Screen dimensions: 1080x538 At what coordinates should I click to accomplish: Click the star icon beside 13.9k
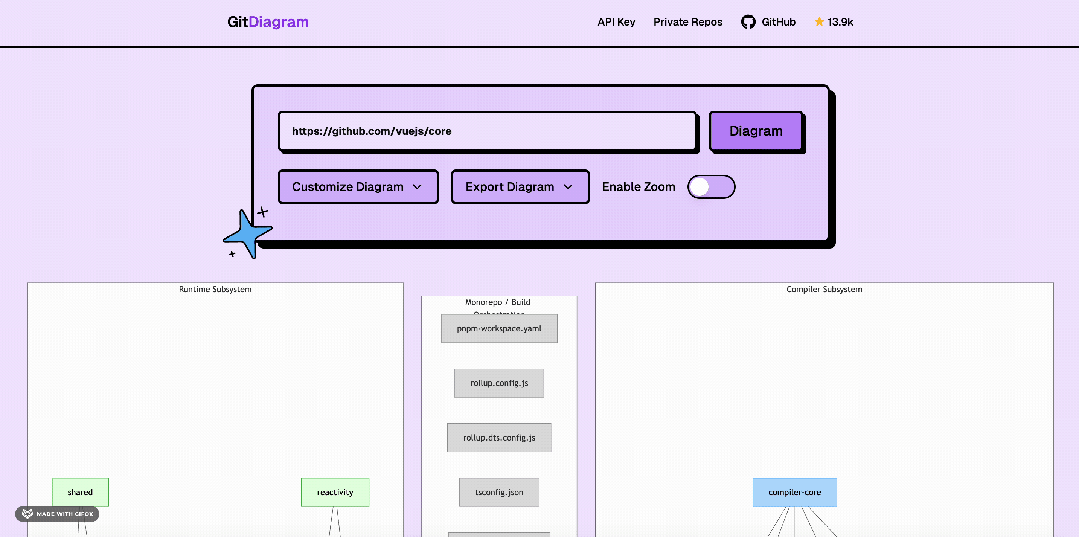[819, 22]
